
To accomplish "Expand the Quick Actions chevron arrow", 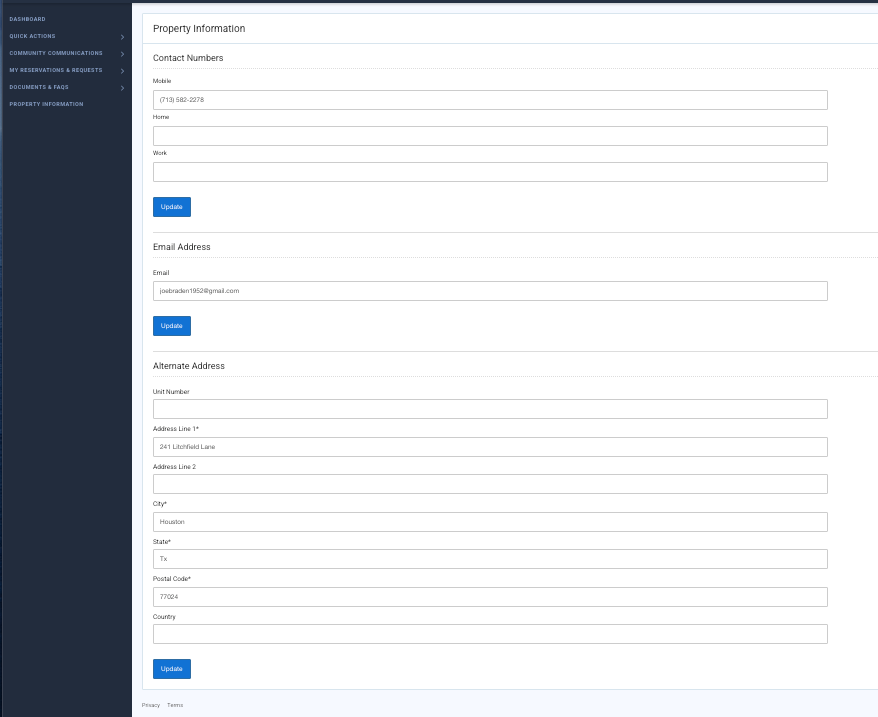I will click(x=122, y=37).
